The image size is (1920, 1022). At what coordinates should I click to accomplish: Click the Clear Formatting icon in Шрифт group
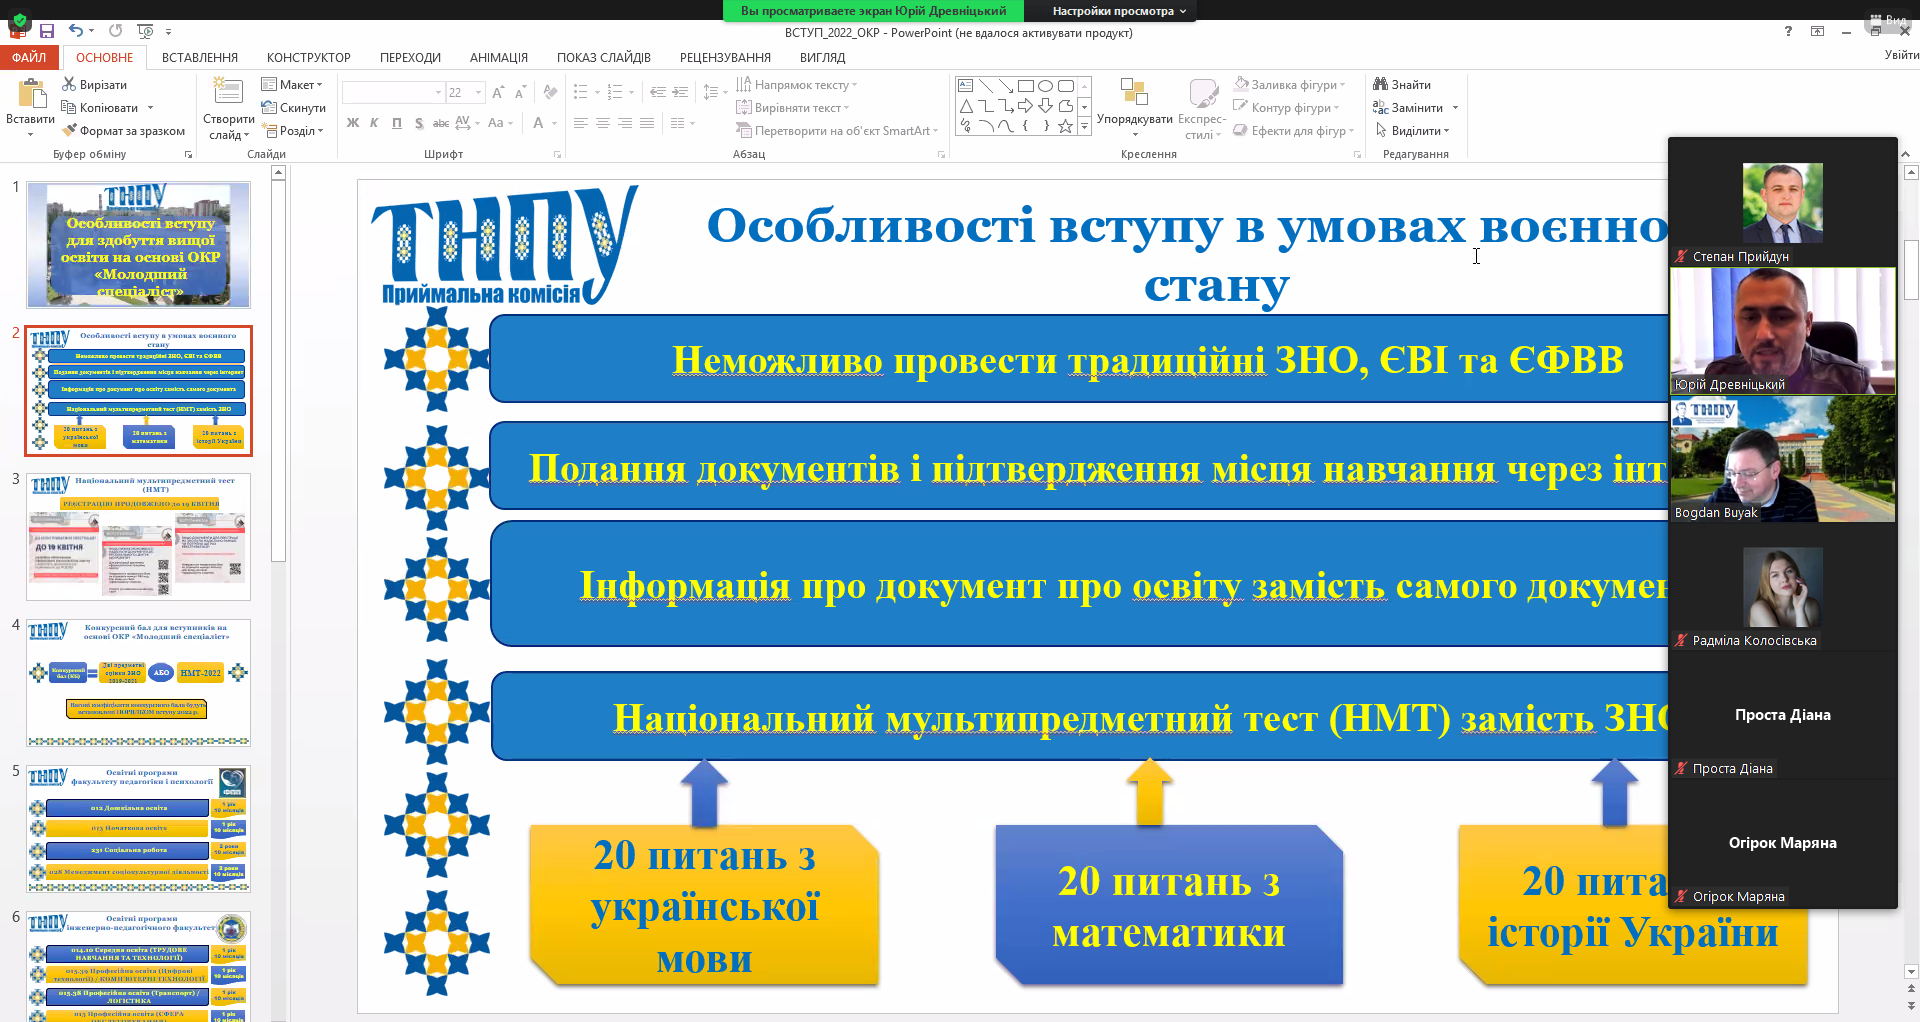549,91
